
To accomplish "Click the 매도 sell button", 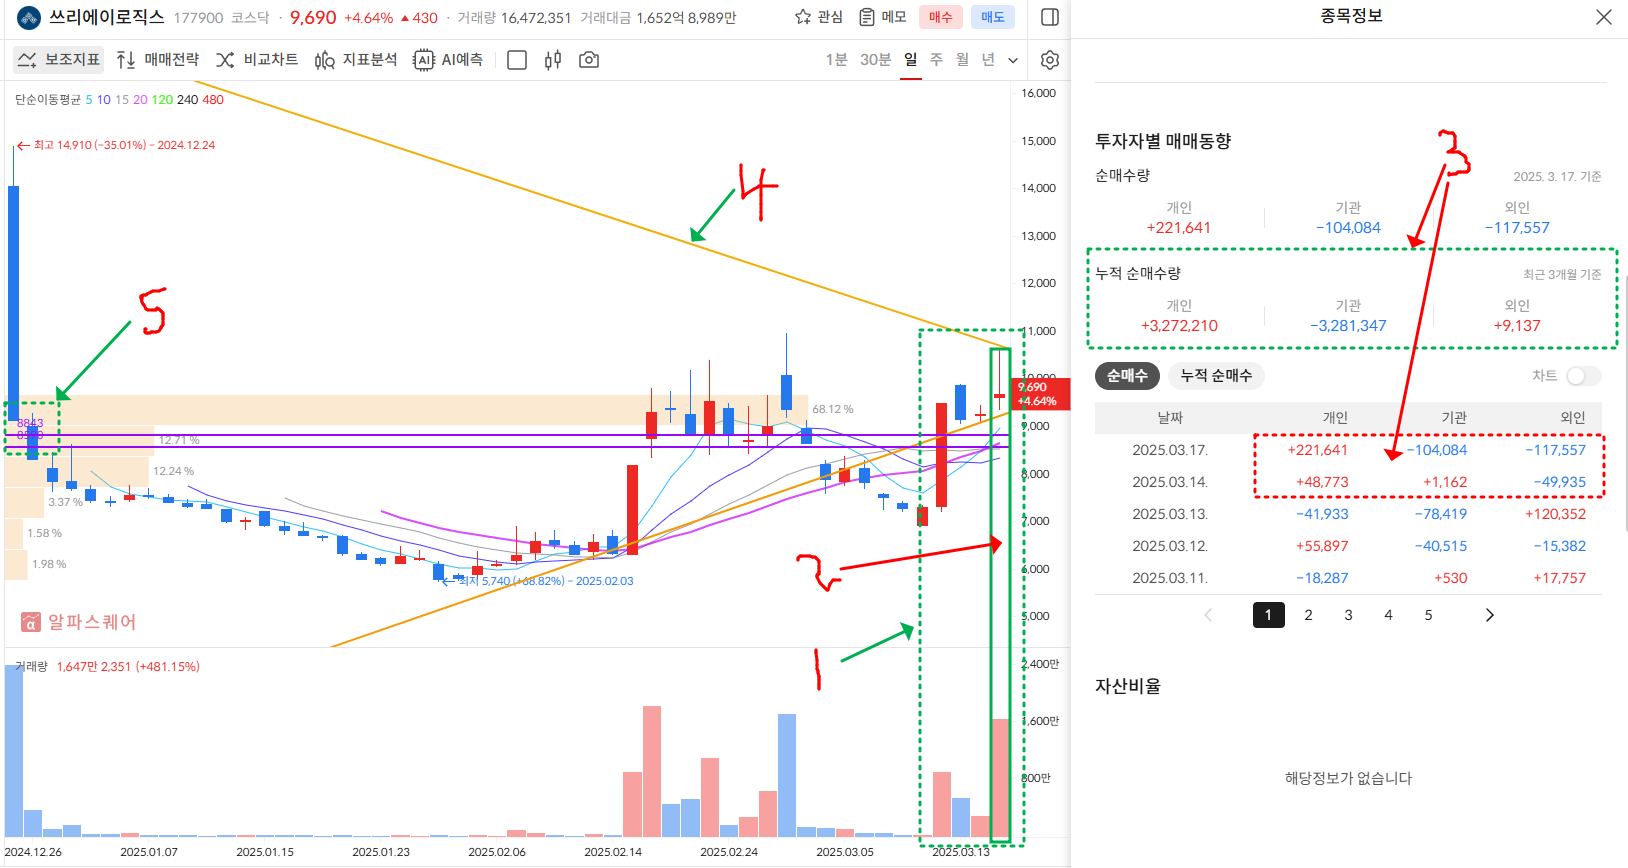I will 993,17.
